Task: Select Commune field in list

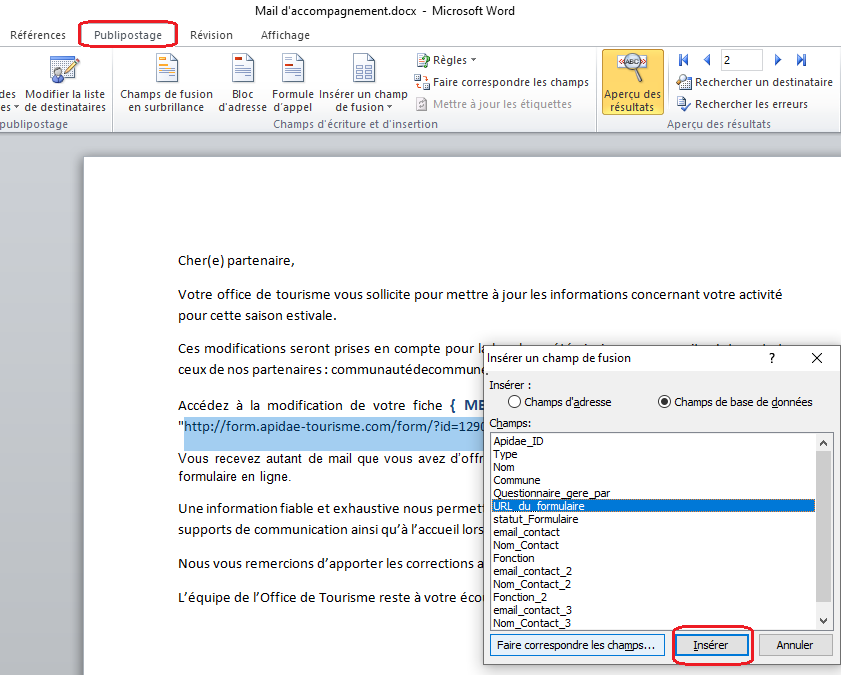Action: pyautogui.click(x=653, y=480)
